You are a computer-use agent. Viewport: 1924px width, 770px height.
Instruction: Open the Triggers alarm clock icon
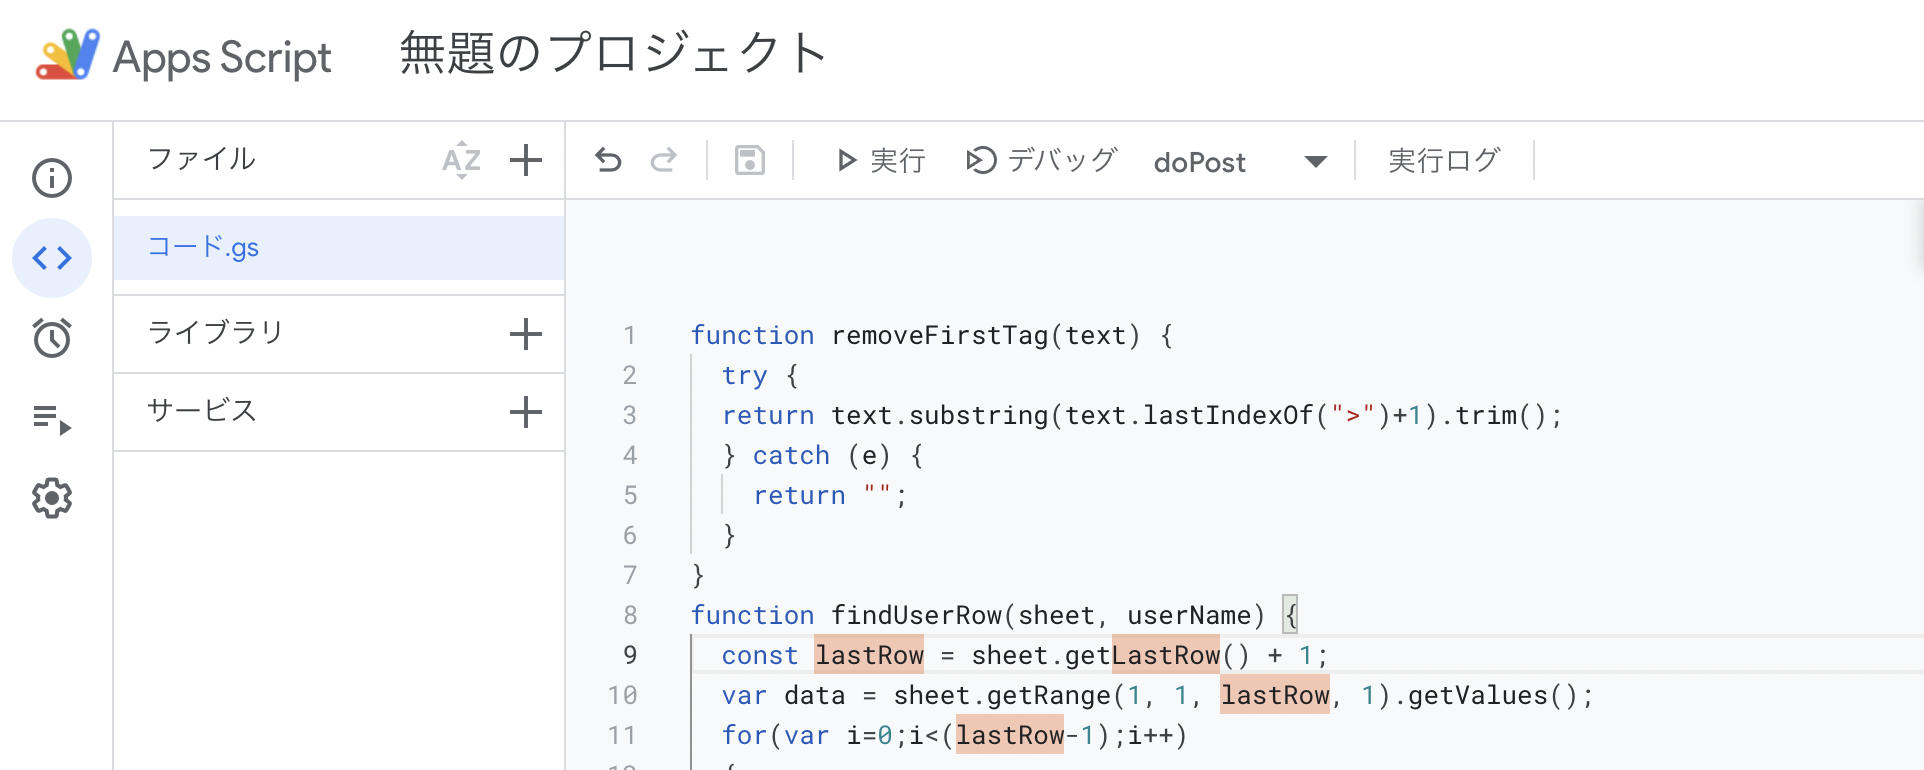click(x=52, y=338)
